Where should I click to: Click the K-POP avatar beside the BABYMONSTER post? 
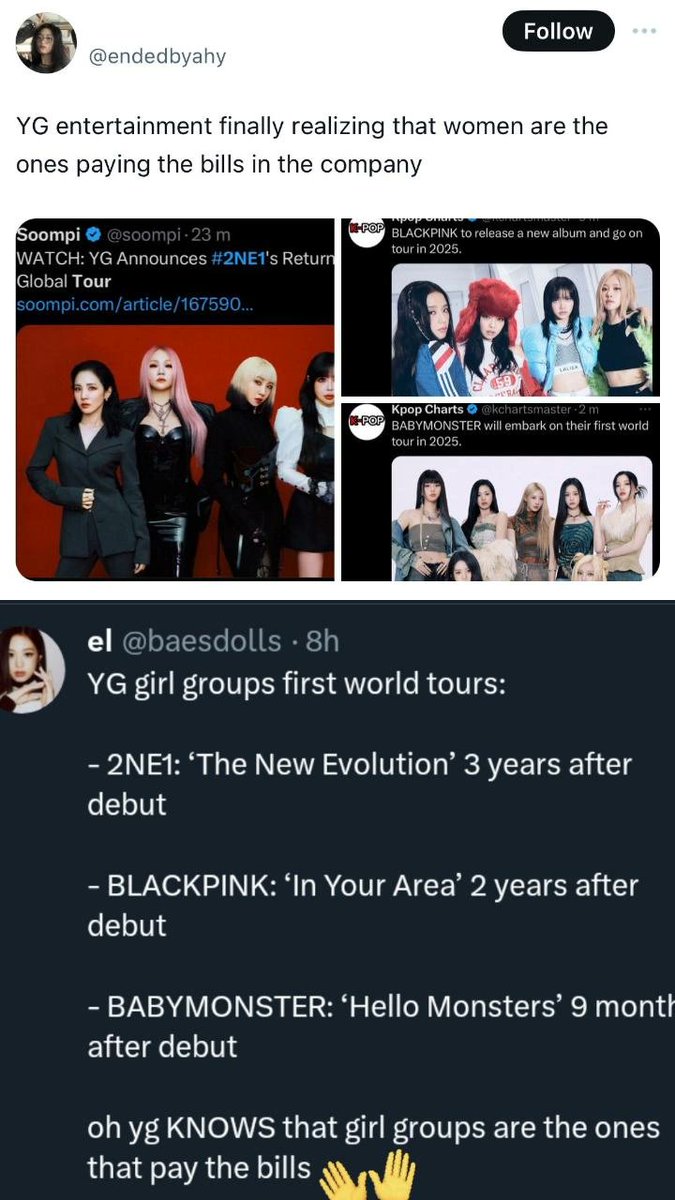364,421
